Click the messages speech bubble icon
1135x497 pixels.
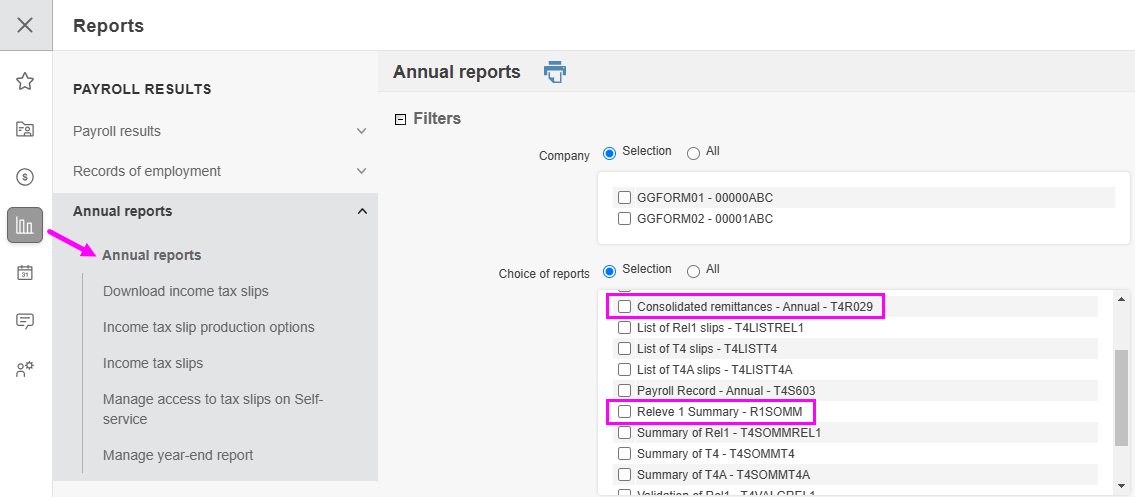[25, 321]
